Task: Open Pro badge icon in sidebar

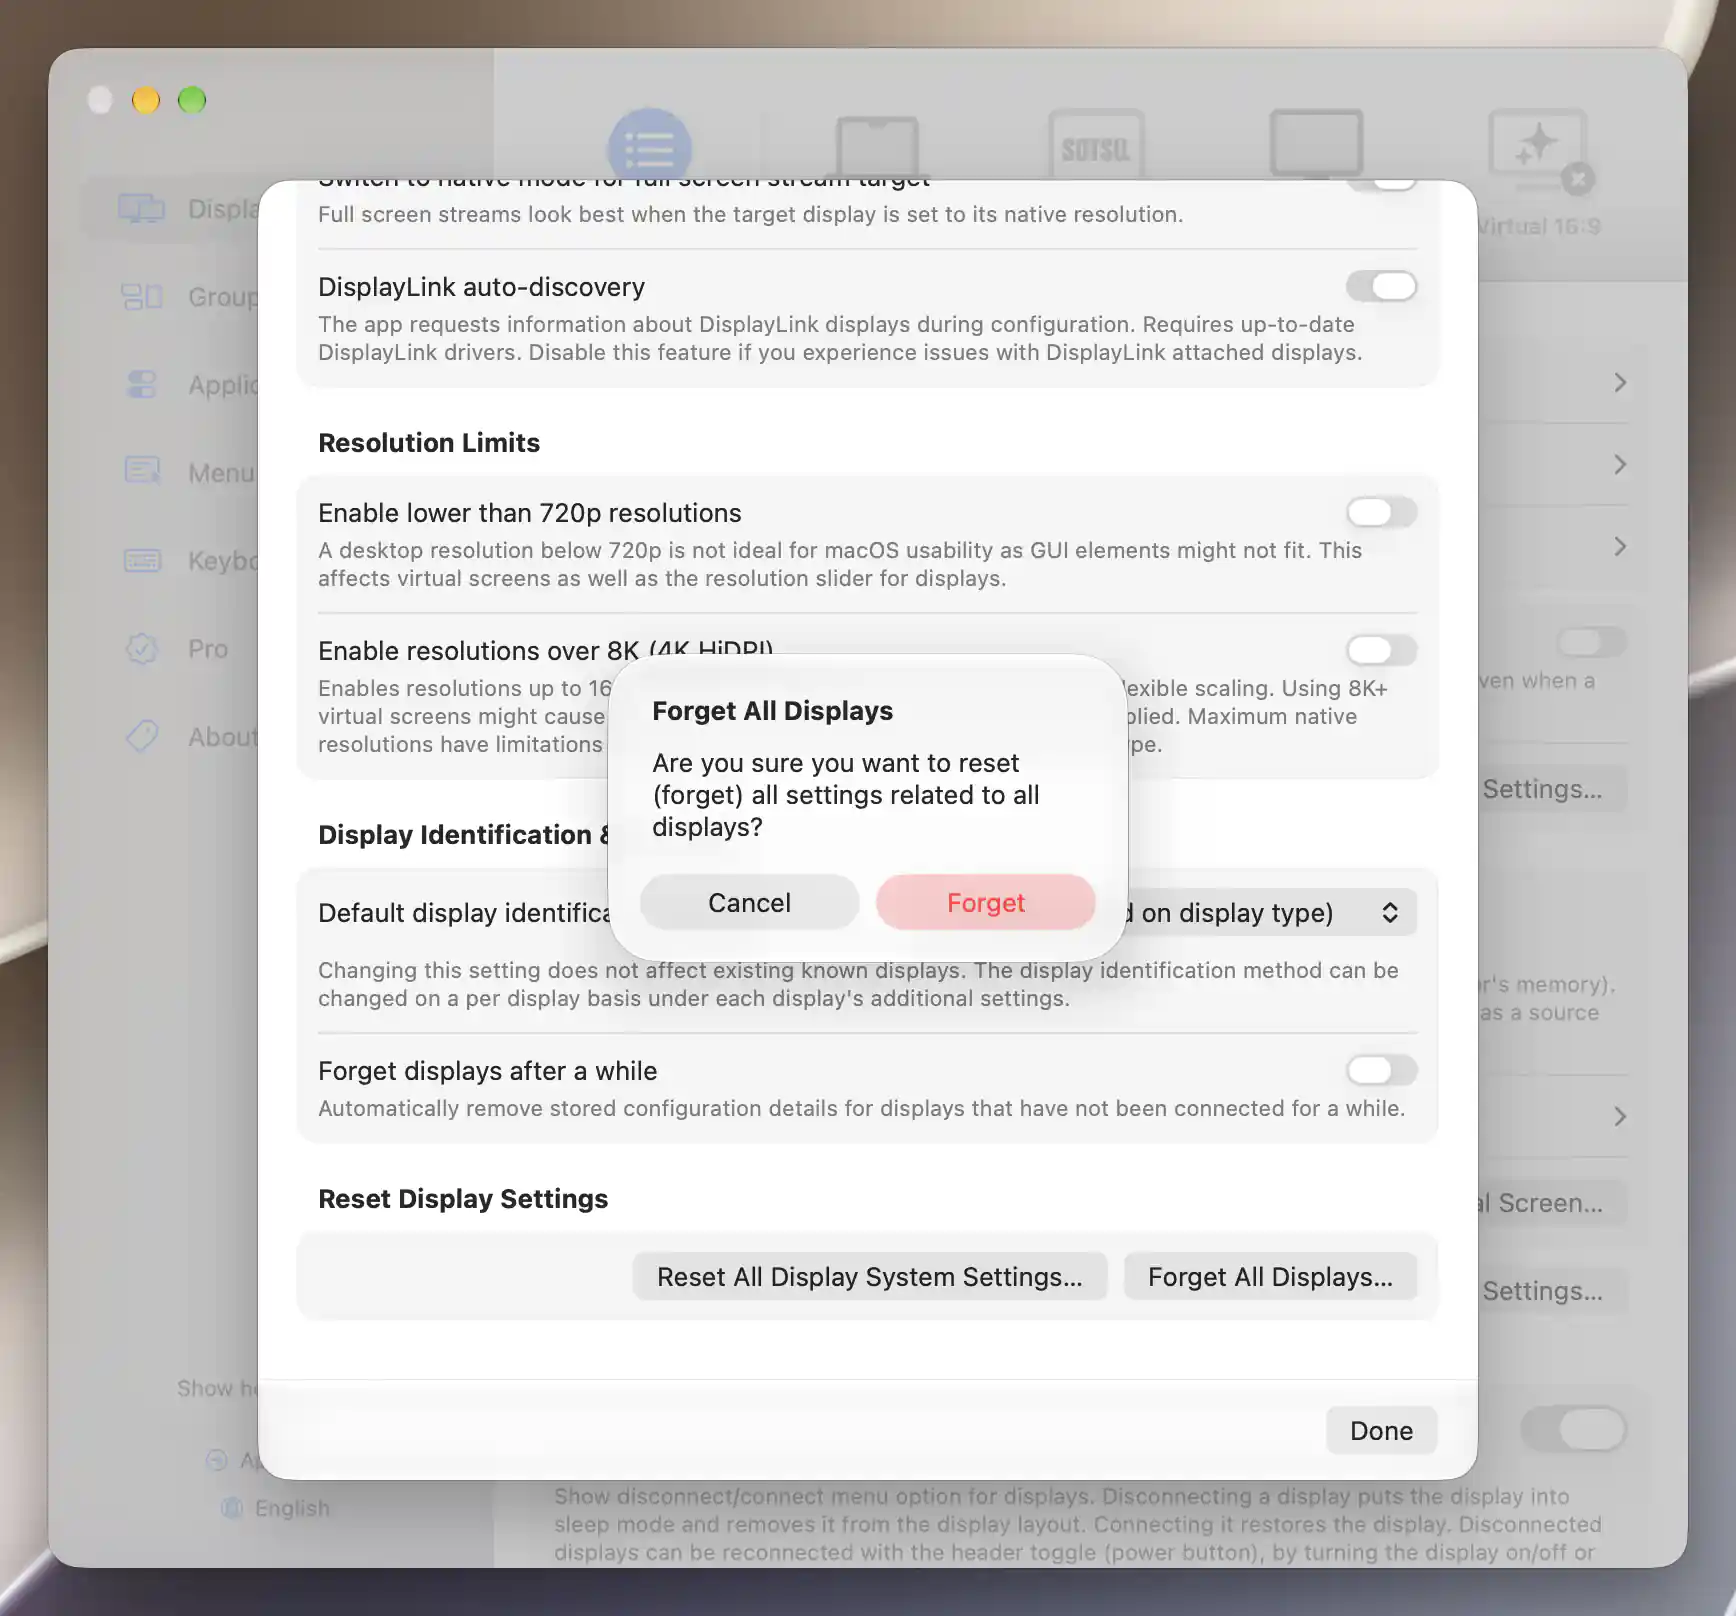Action: pyautogui.click(x=141, y=648)
